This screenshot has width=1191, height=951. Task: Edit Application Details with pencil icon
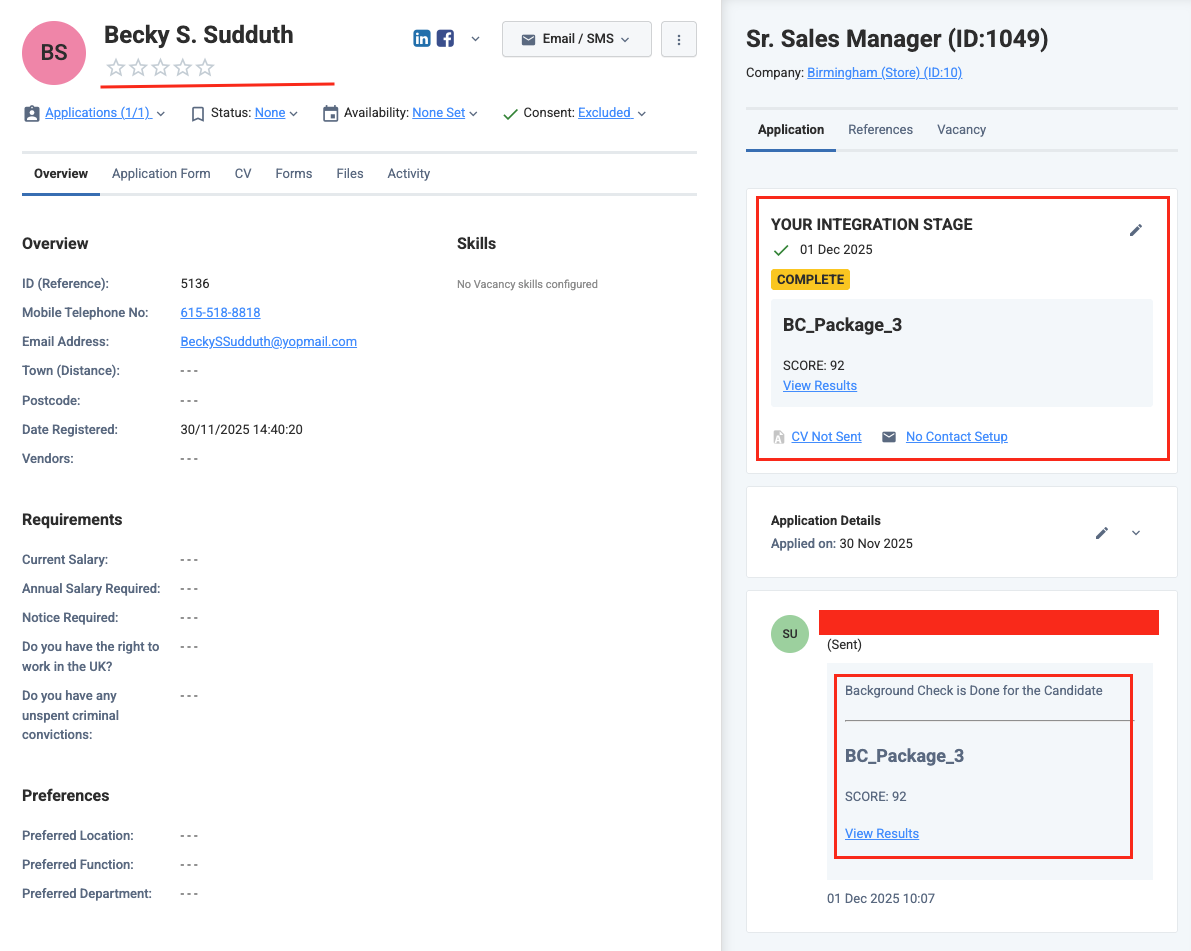coord(1102,533)
